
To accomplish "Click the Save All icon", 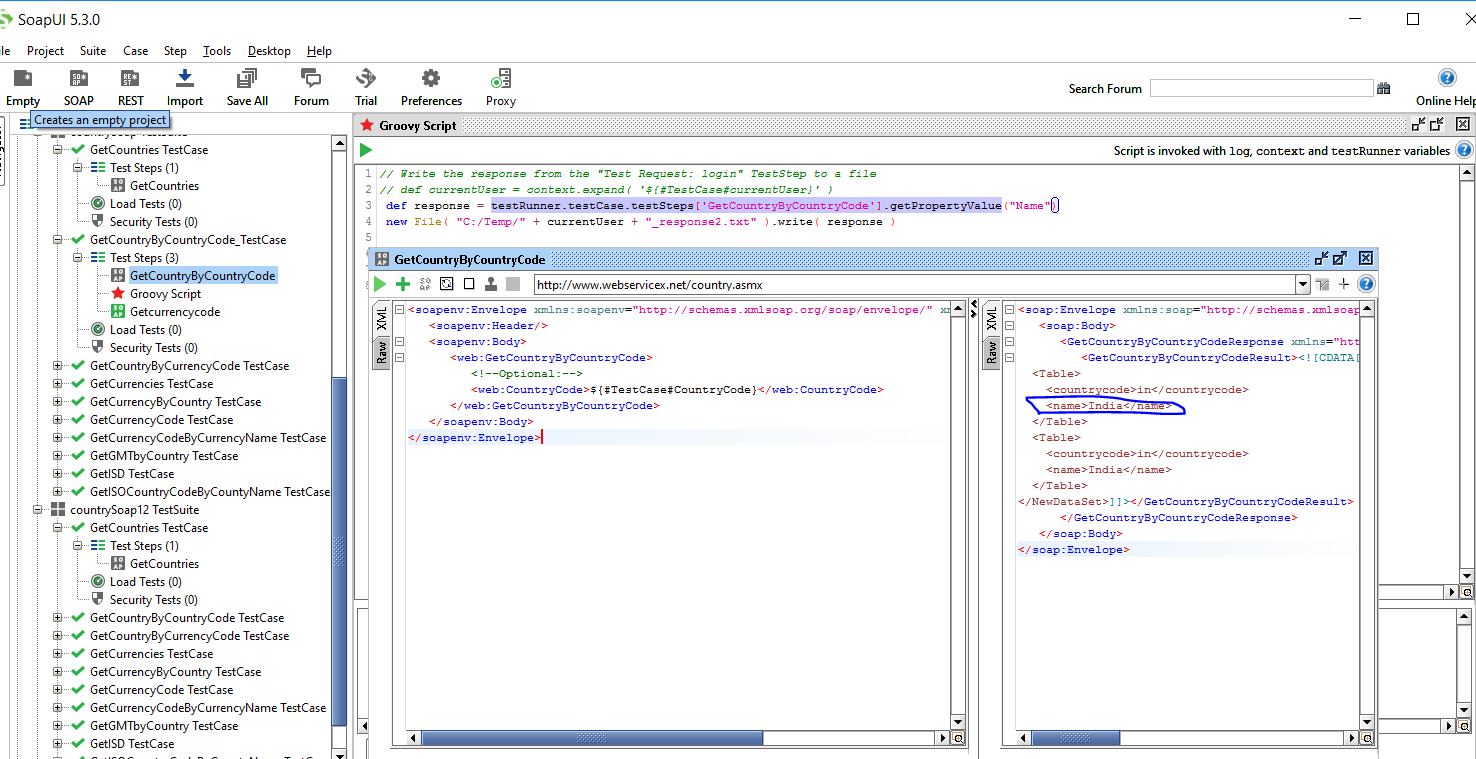I will tap(246, 80).
